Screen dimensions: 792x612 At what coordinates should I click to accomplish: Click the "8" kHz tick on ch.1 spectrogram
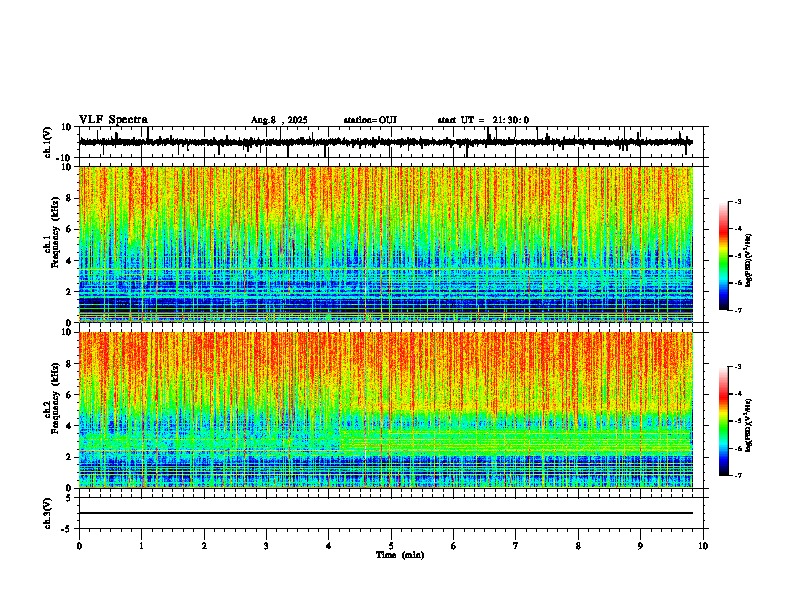click(x=70, y=198)
